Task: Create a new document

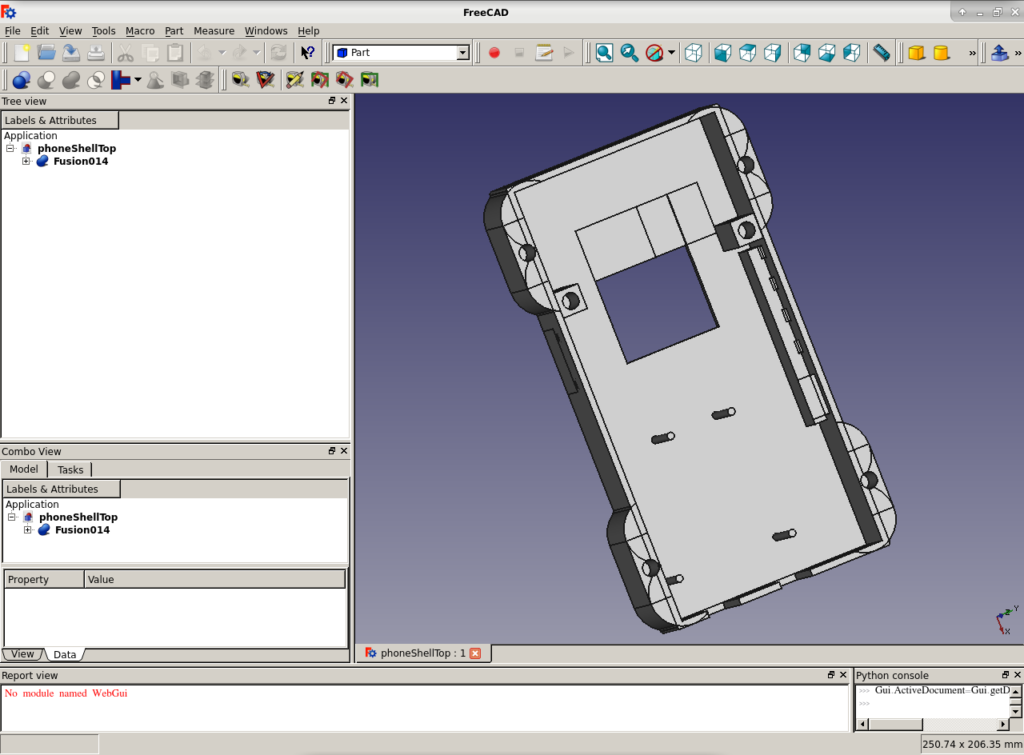Action: (22, 53)
